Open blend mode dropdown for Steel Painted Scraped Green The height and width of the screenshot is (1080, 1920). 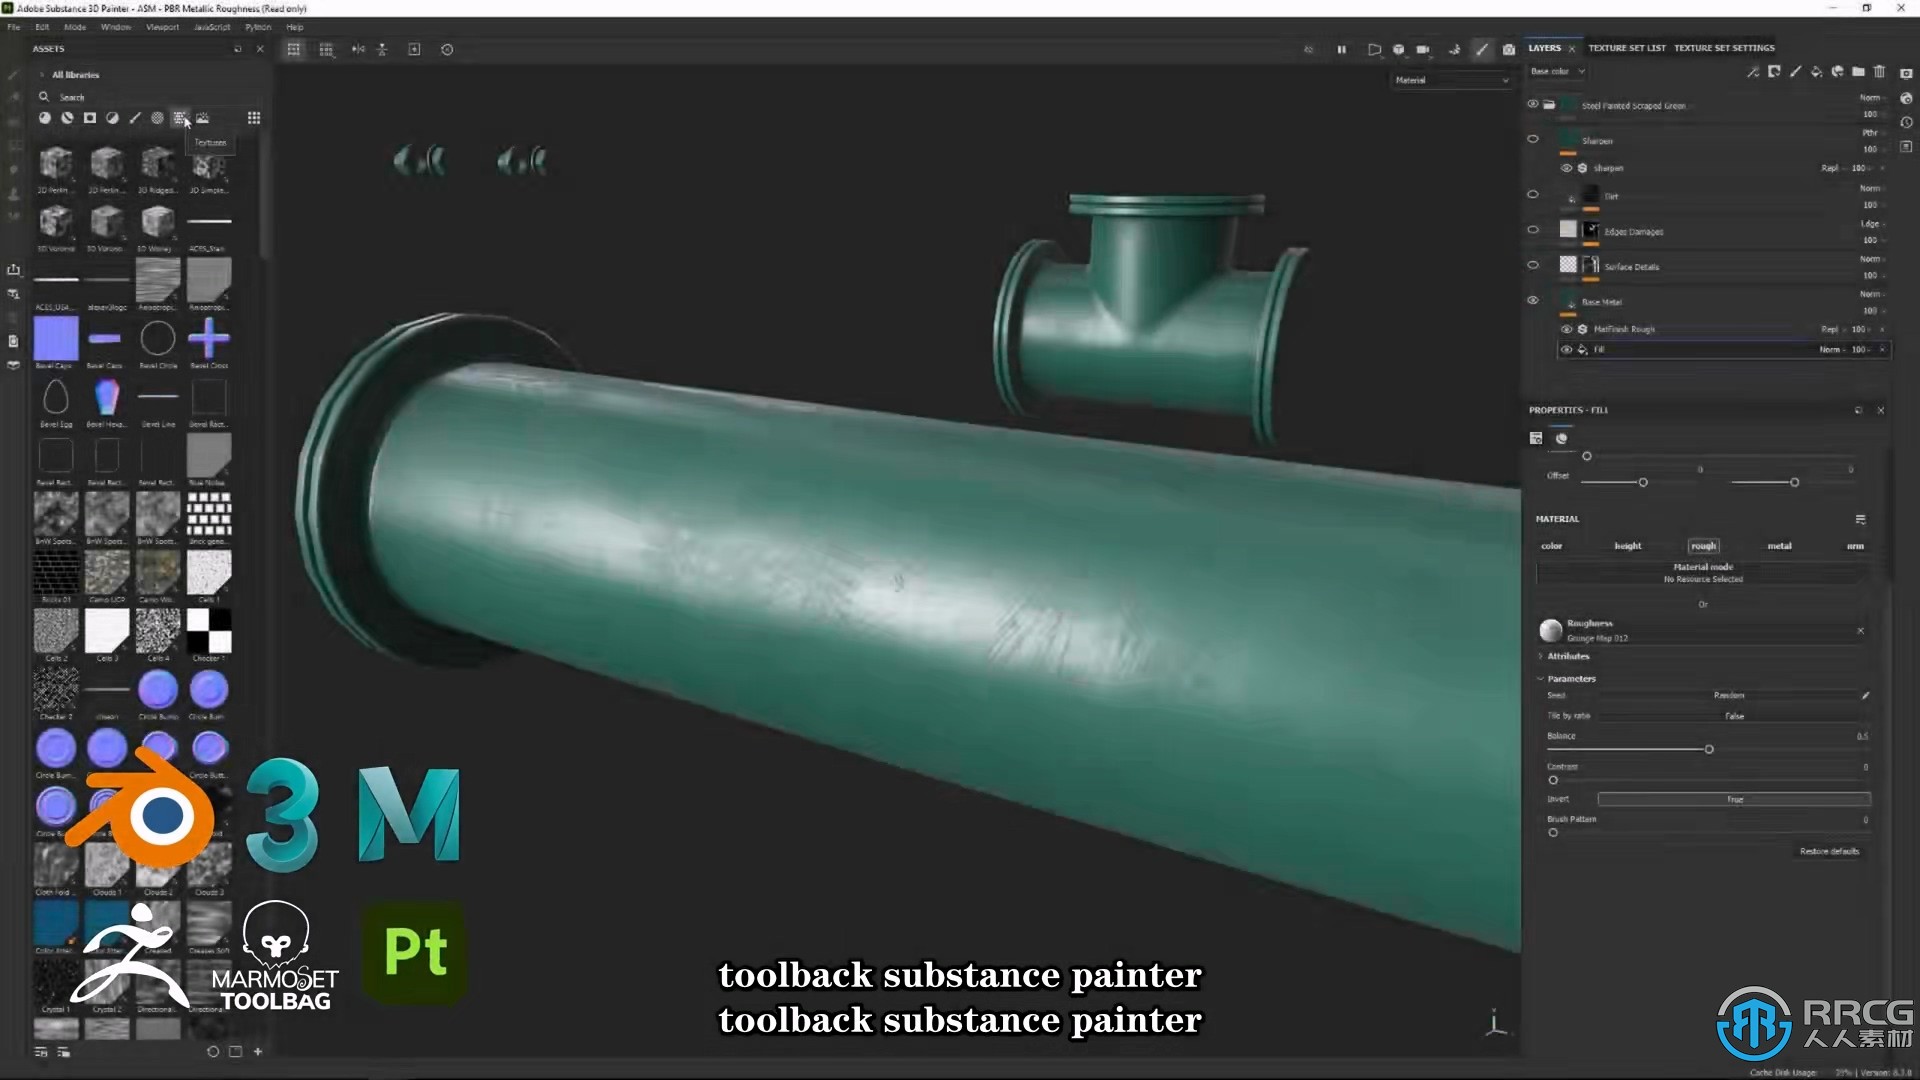1872,98
